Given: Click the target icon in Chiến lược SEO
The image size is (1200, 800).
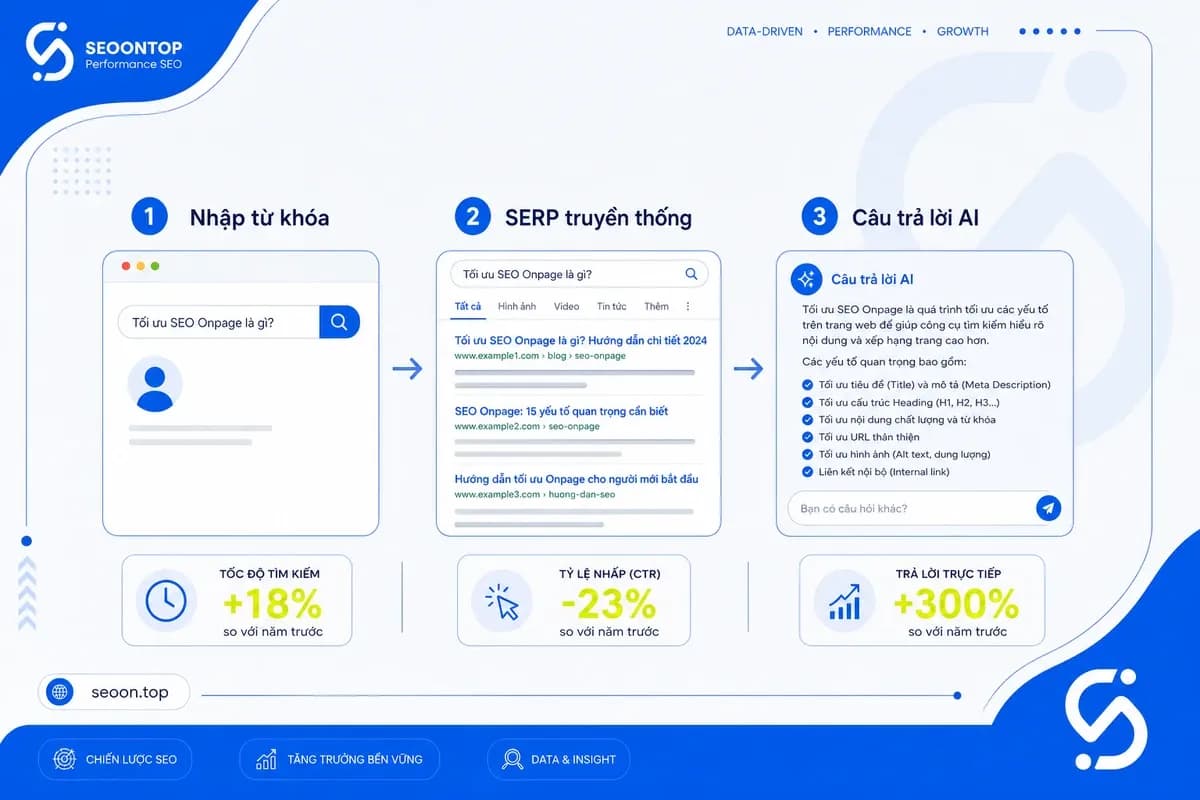Looking at the screenshot, I should tap(64, 759).
